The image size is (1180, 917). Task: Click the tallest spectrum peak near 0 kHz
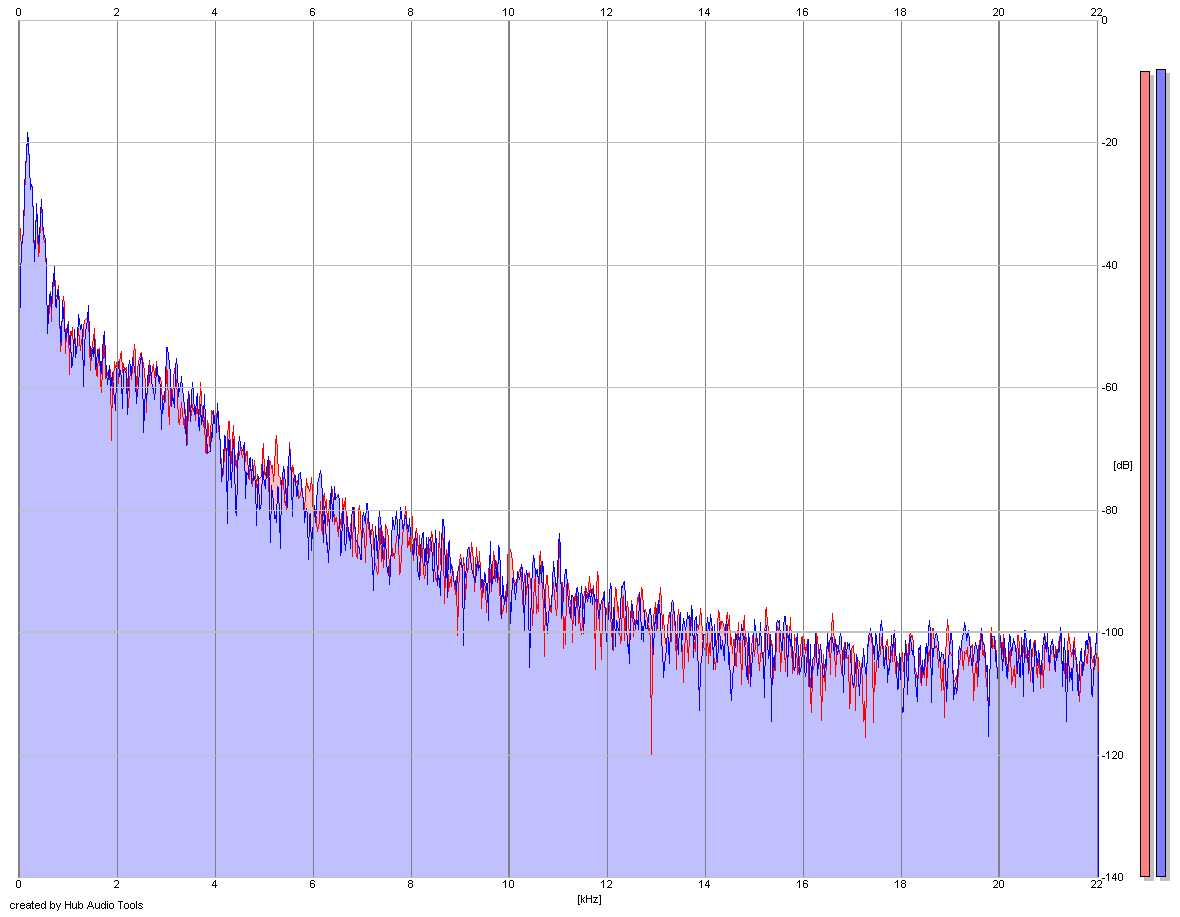pyautogui.click(x=28, y=136)
